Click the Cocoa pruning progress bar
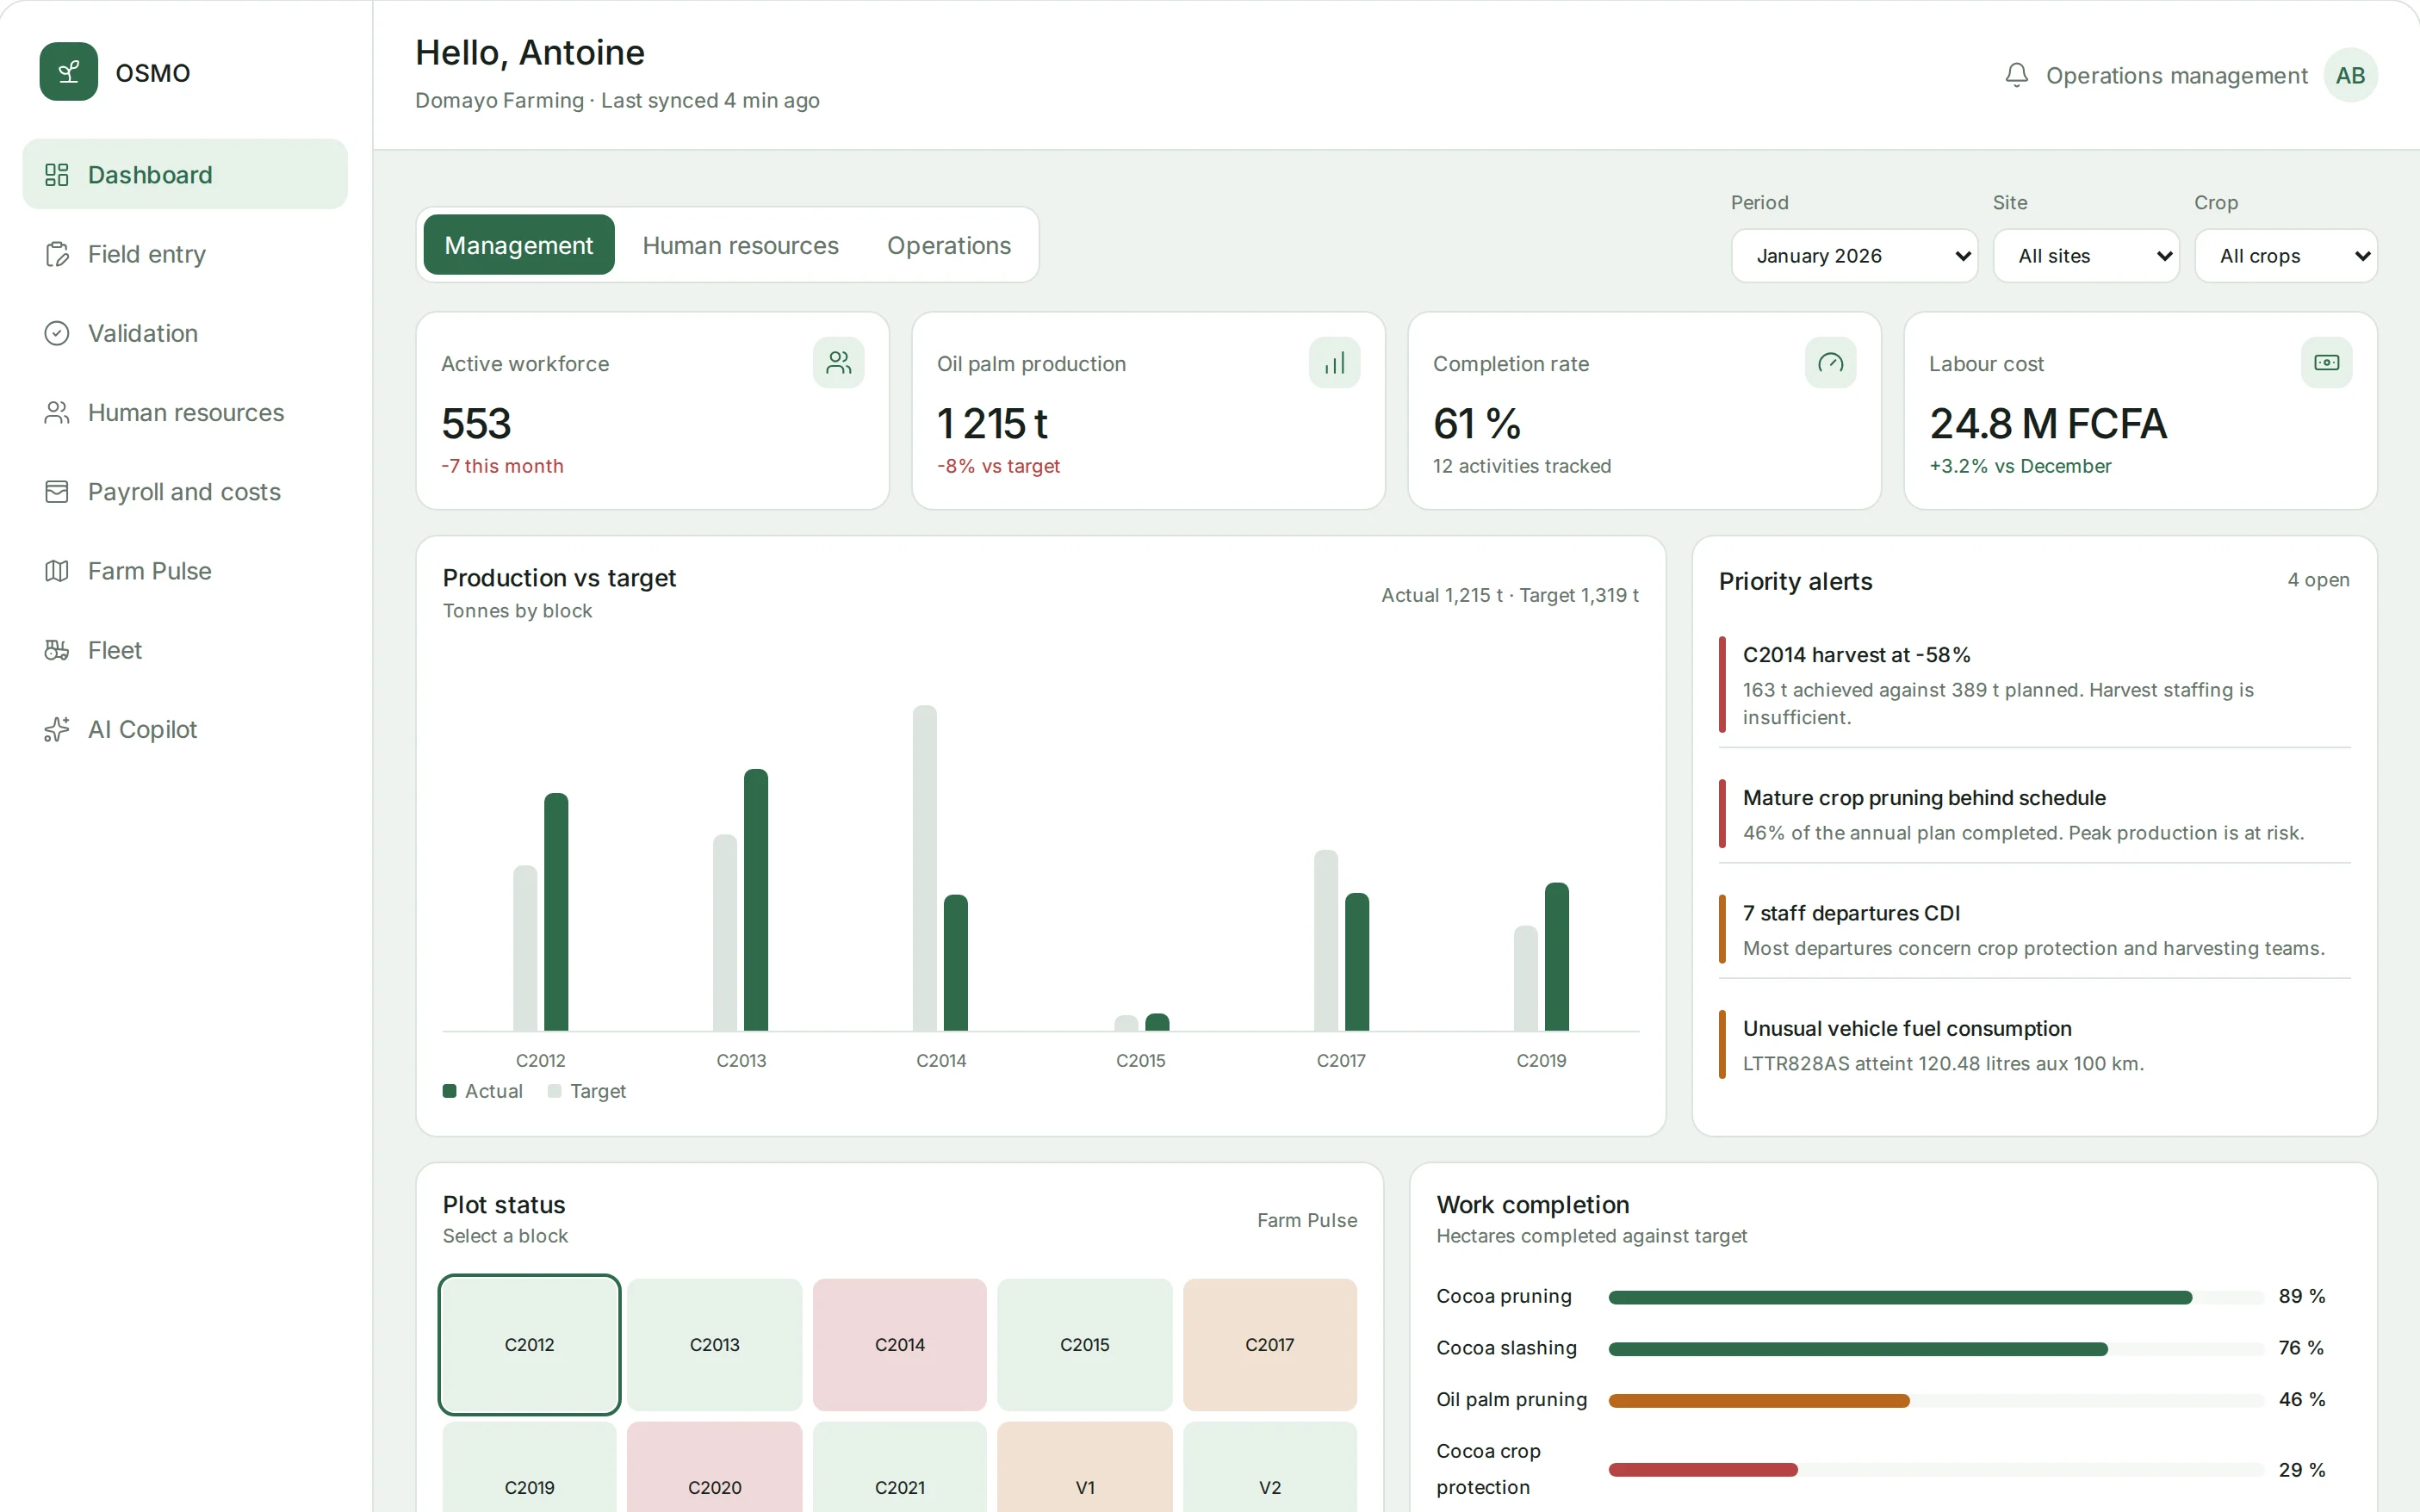Screen dimensions: 2420x1512 tap(1936, 1297)
